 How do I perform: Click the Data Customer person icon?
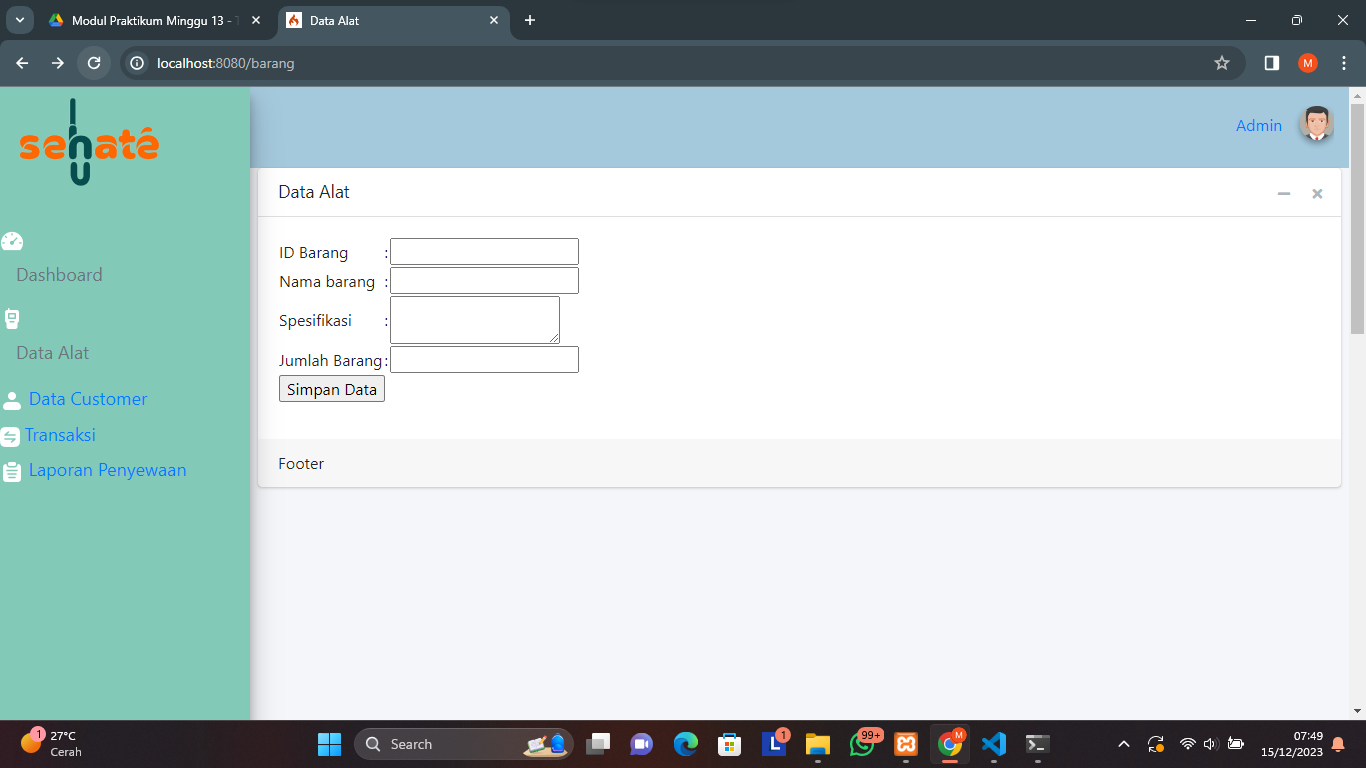pyautogui.click(x=12, y=400)
